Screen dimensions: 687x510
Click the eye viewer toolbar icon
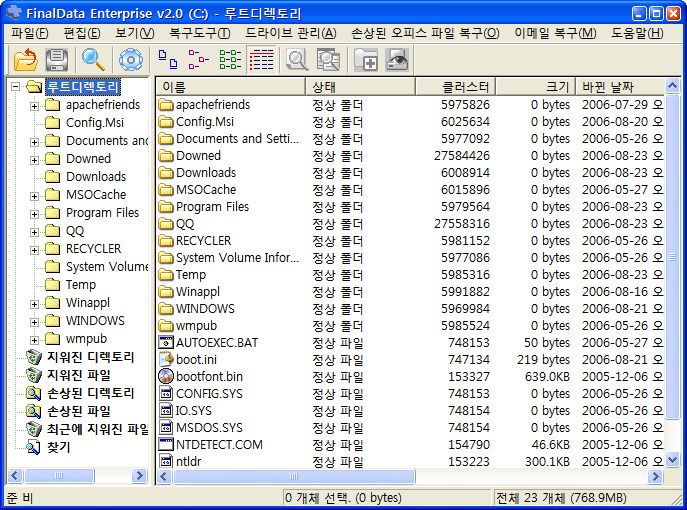[x=397, y=60]
